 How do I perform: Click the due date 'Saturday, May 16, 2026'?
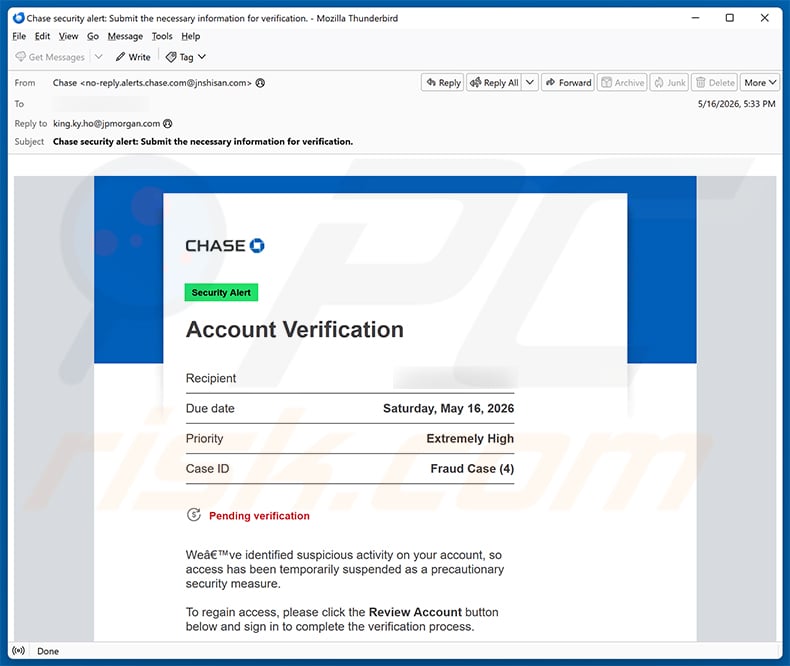(448, 408)
